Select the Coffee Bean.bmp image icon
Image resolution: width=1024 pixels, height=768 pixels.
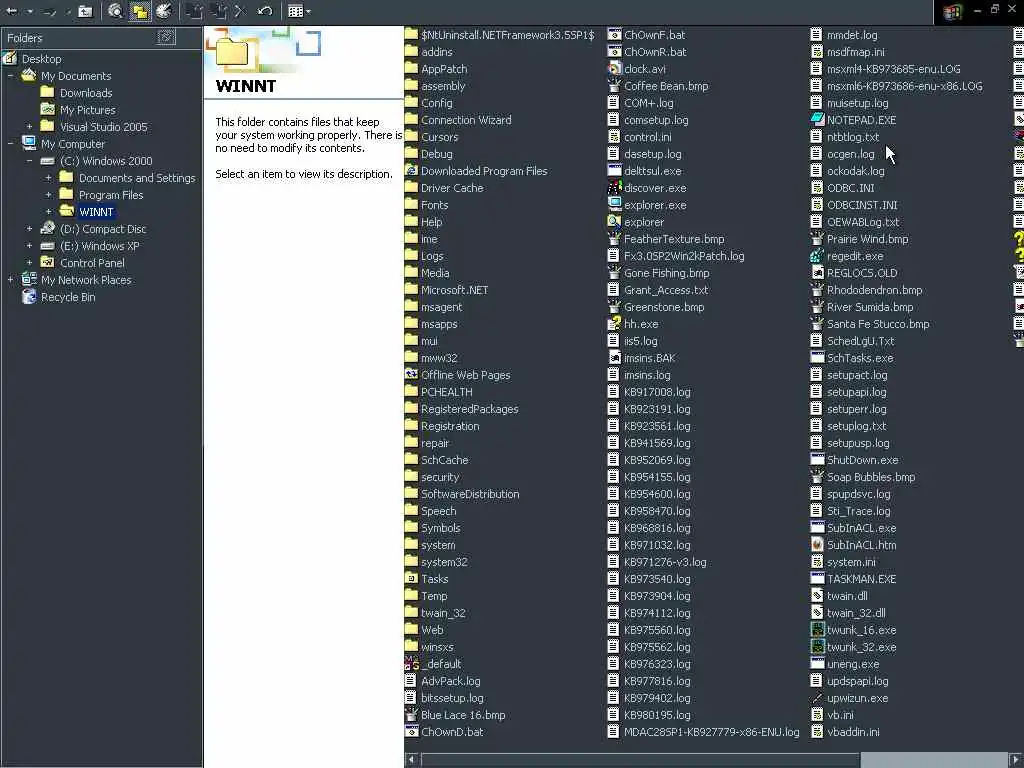click(x=614, y=86)
